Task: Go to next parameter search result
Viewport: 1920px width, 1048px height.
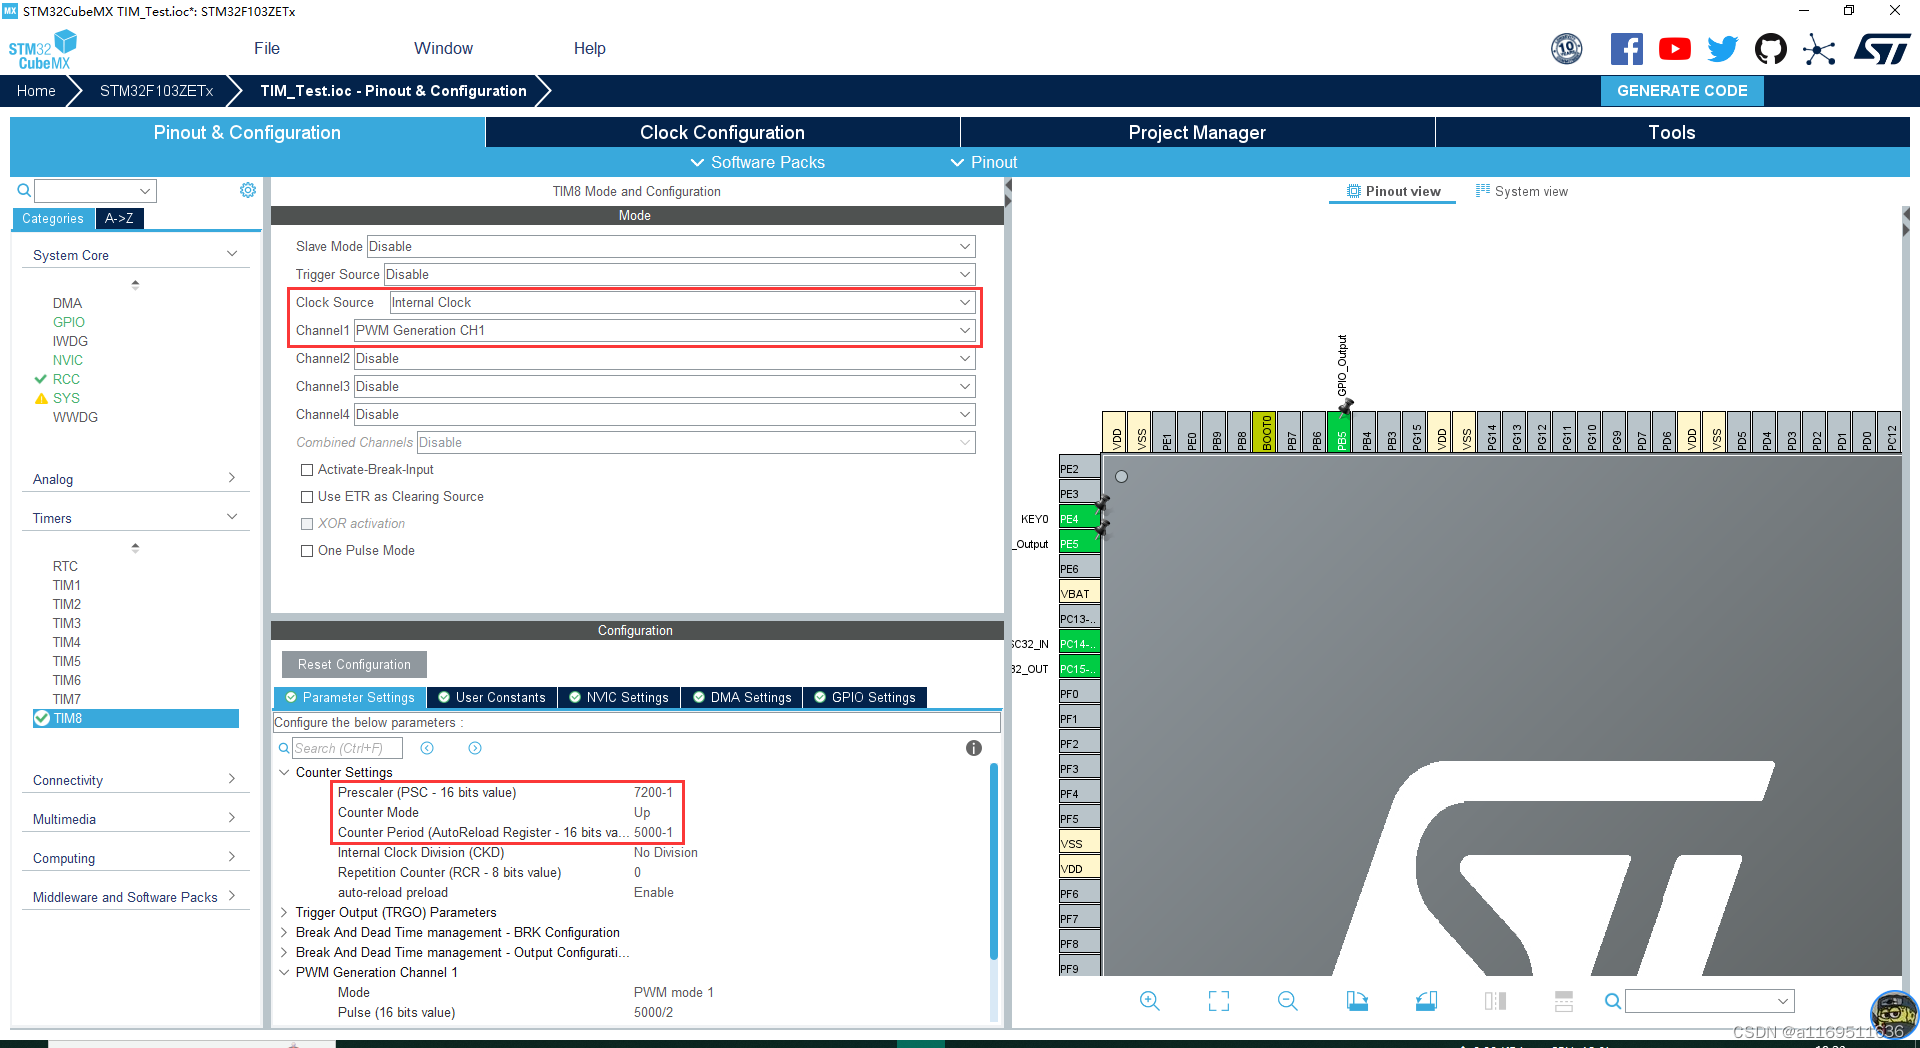Action: pyautogui.click(x=475, y=748)
